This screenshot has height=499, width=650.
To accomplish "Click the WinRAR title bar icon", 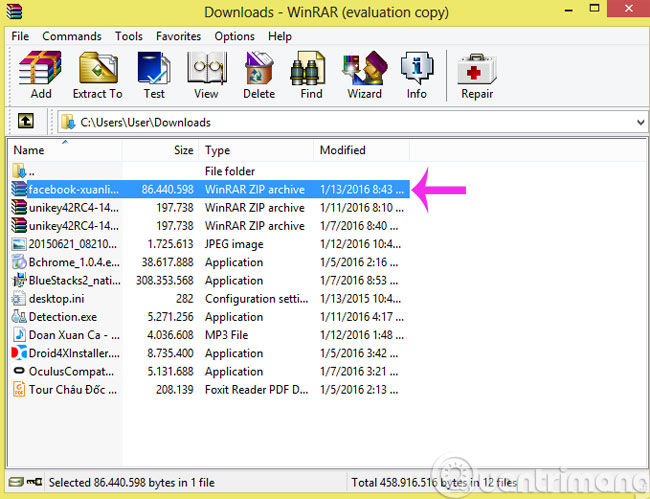I will [14, 12].
